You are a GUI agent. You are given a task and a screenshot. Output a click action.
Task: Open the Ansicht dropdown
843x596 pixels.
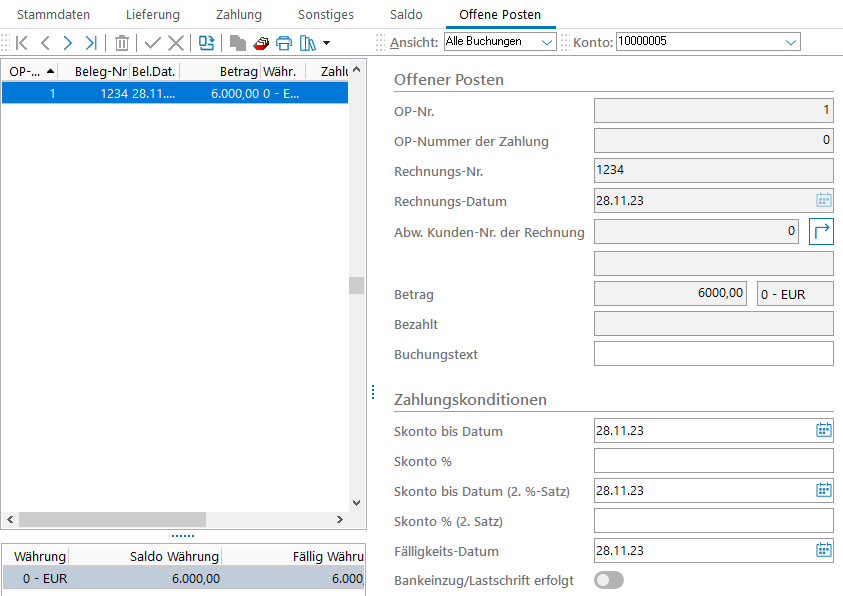(546, 42)
